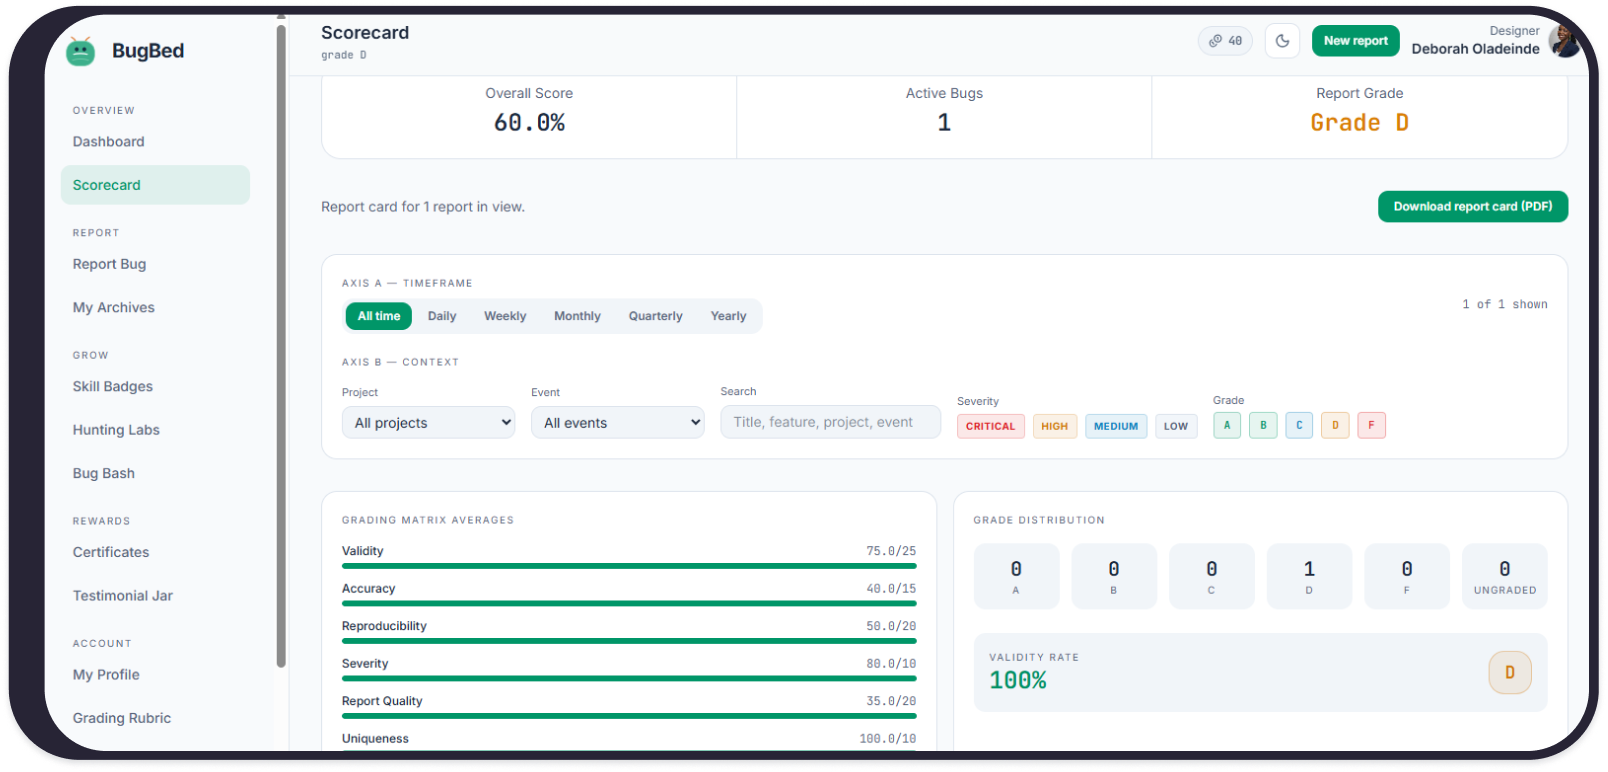1608x772 pixels.
Task: Click the grade A distribution tile
Action: click(1016, 576)
